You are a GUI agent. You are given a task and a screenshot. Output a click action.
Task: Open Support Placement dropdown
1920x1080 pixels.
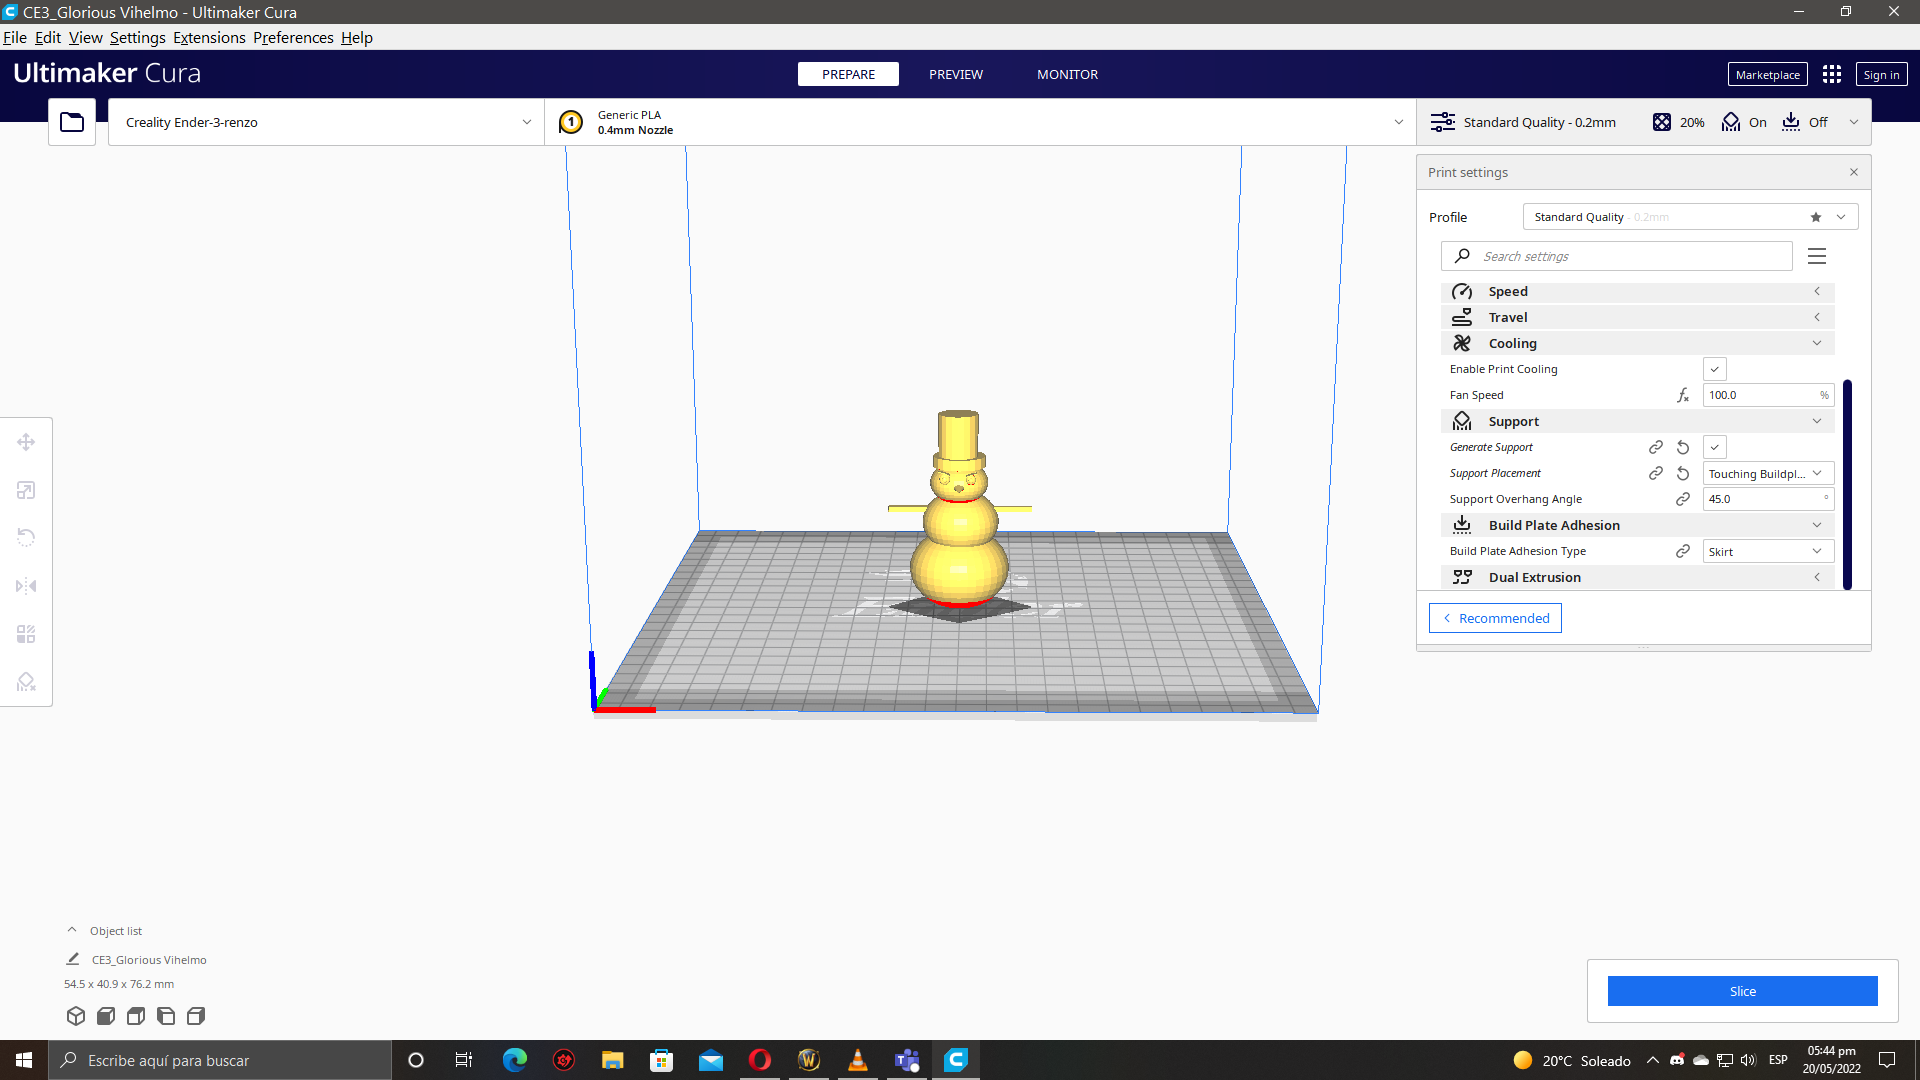click(1768, 473)
